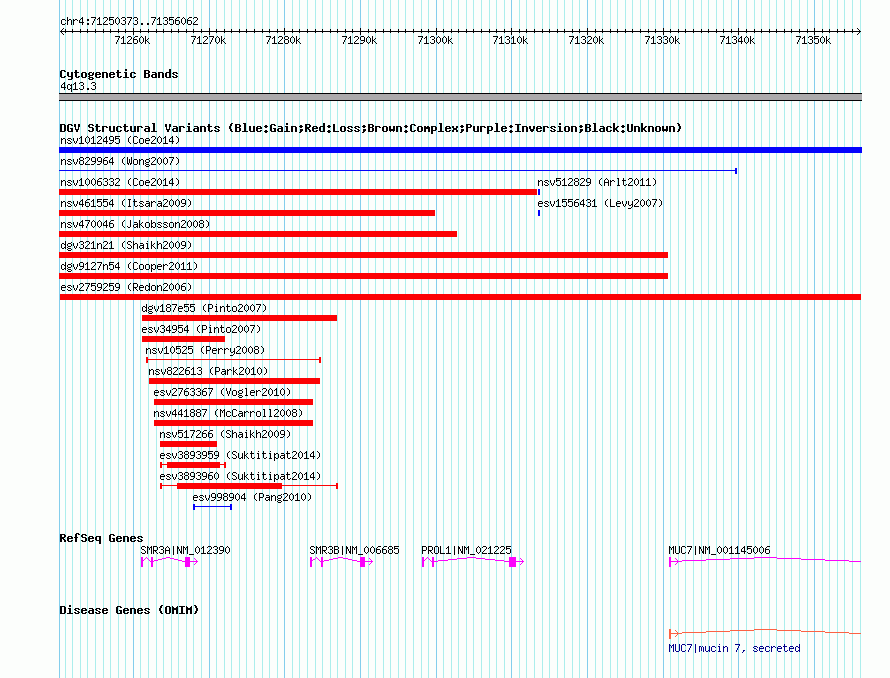Click the dgv9127n54 (Cooper2011) red bar
Screen dimensions: 890x678
click(x=363, y=276)
